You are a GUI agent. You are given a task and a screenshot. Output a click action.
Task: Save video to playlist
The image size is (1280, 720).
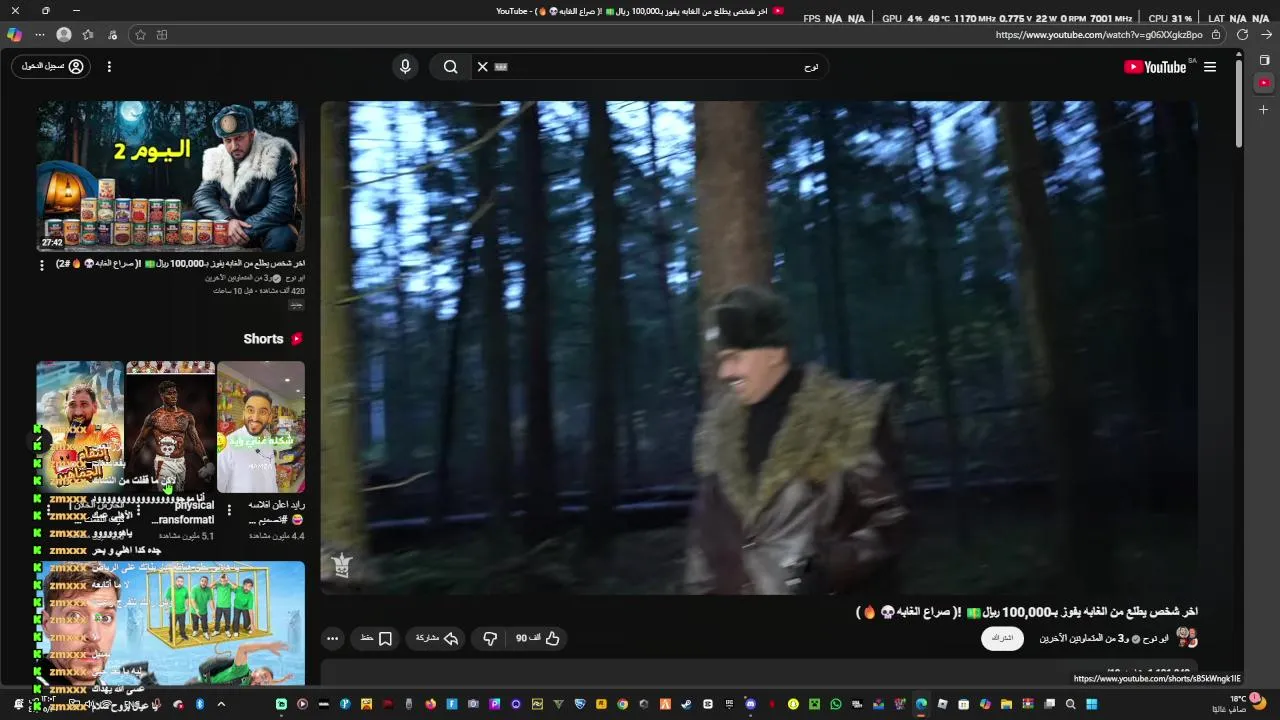coord(377,638)
